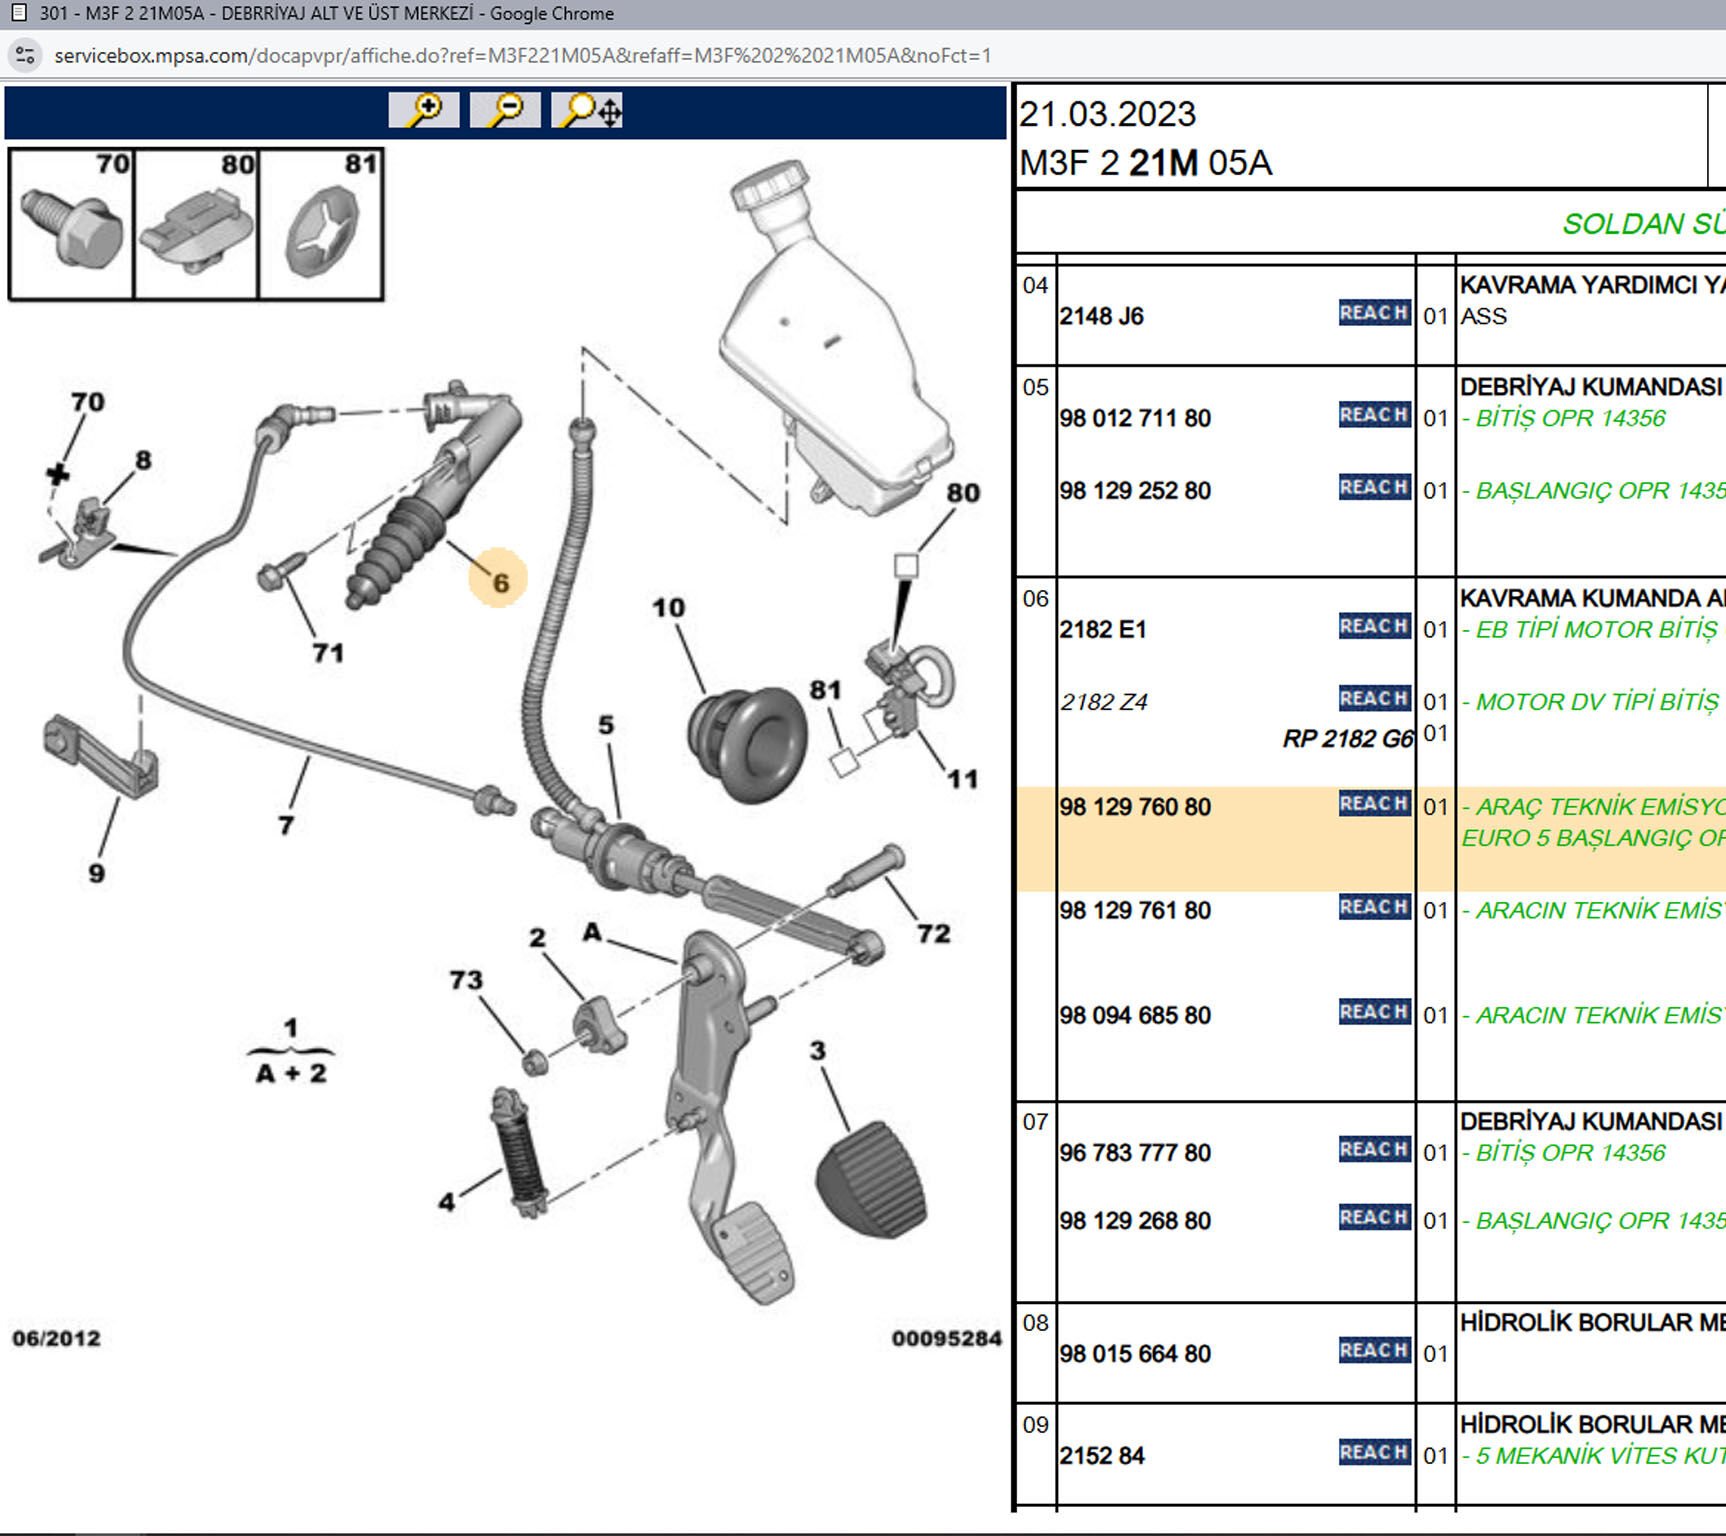Click part number 98 012 711 80
The image size is (1726, 1536).
tap(1135, 418)
